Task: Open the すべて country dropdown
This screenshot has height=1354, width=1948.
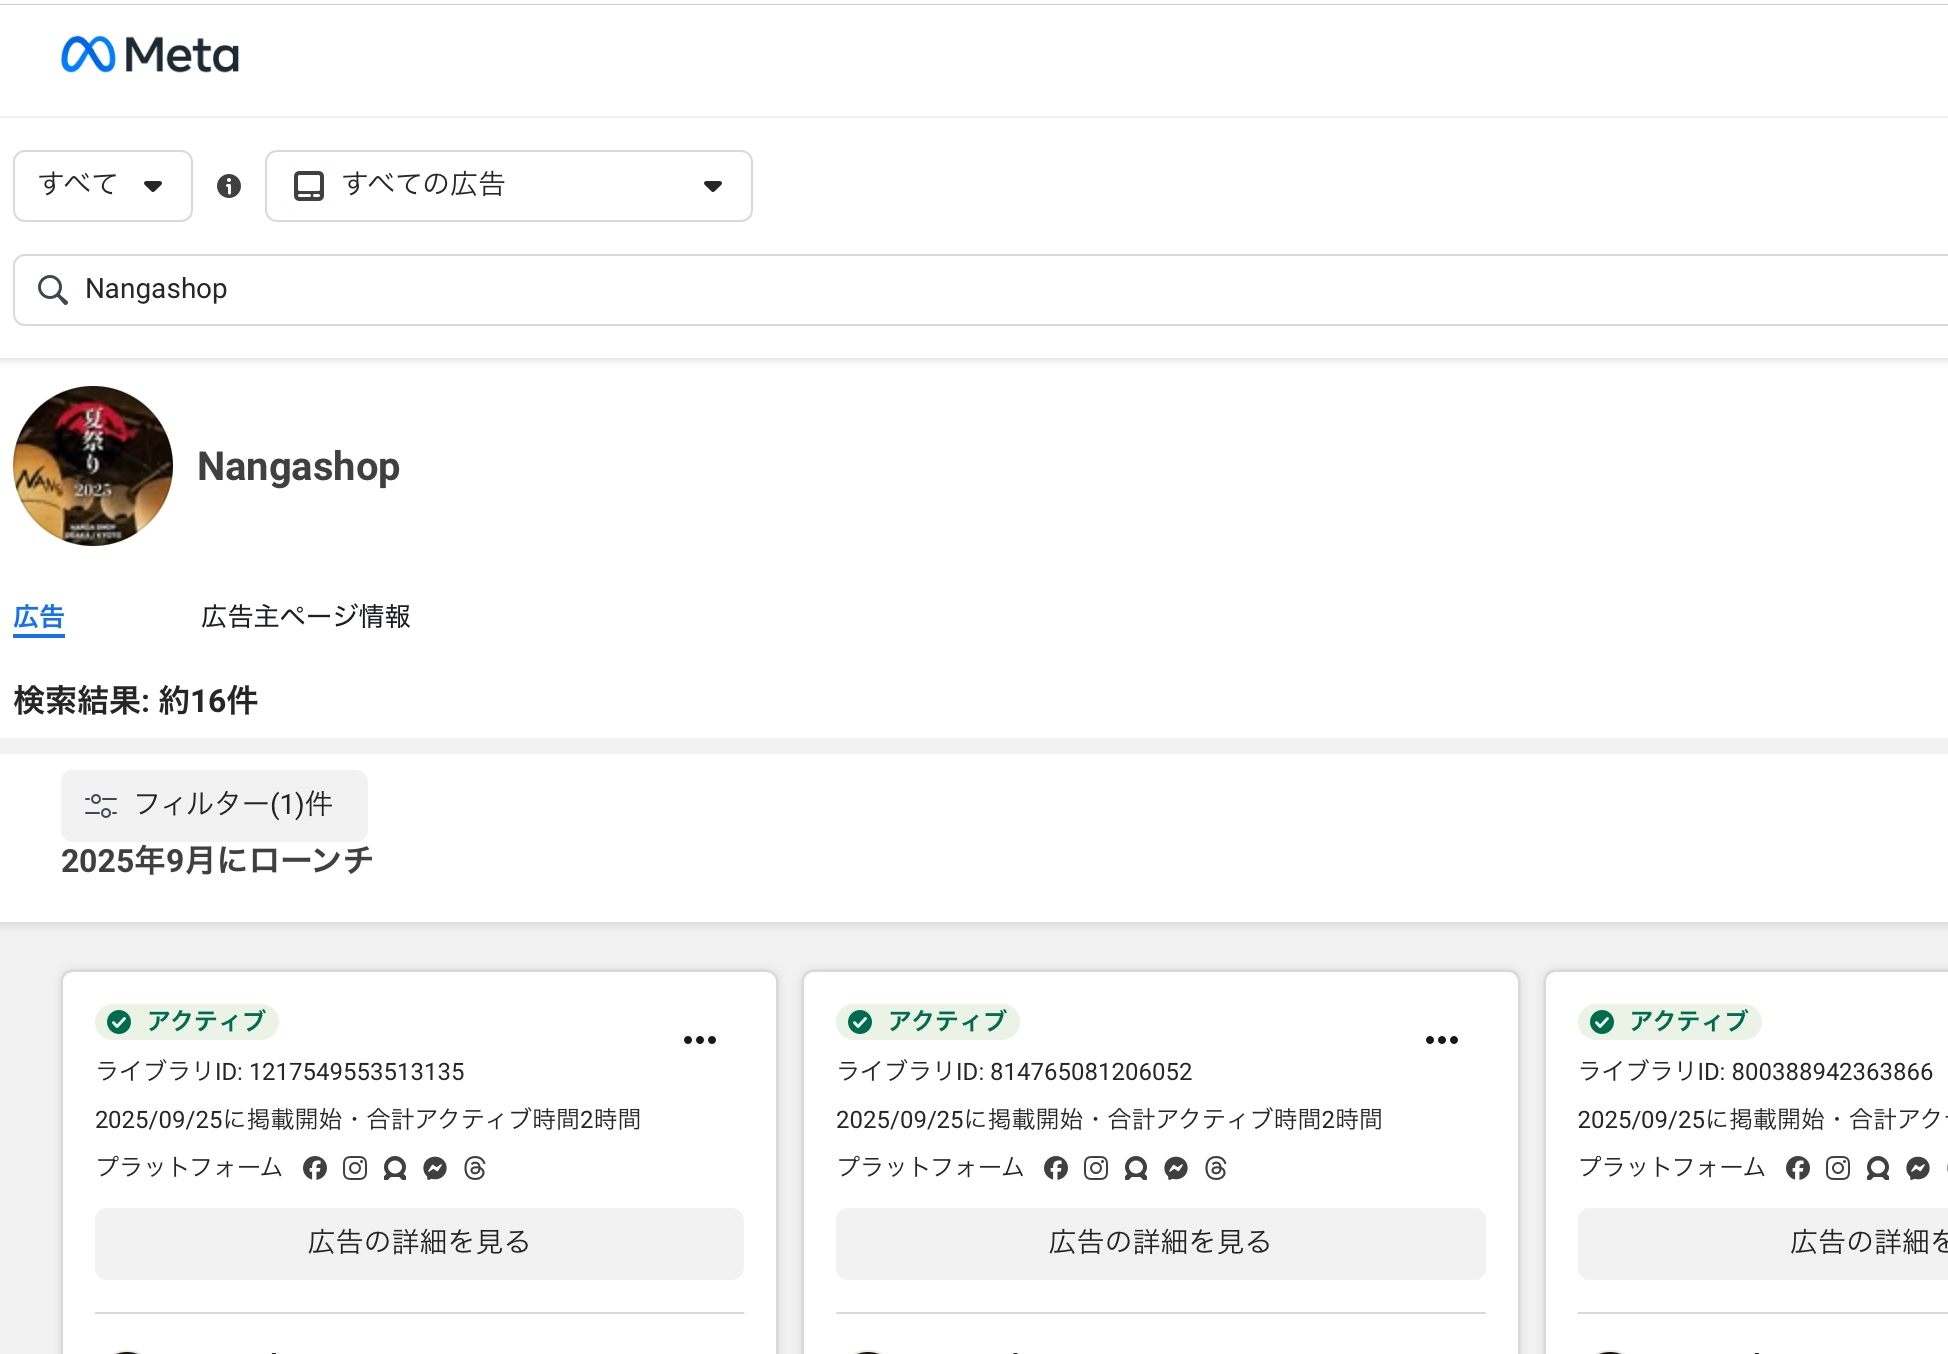Action: tap(102, 186)
